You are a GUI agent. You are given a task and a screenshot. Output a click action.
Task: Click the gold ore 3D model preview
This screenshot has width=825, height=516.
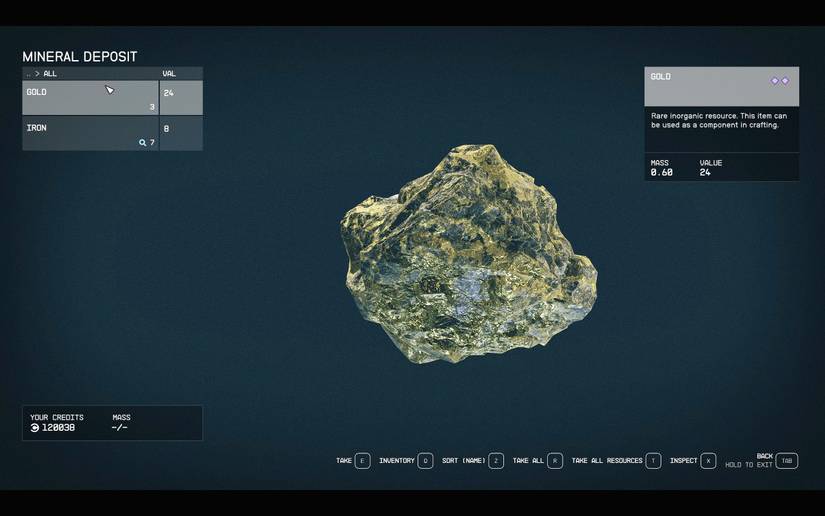(468, 254)
